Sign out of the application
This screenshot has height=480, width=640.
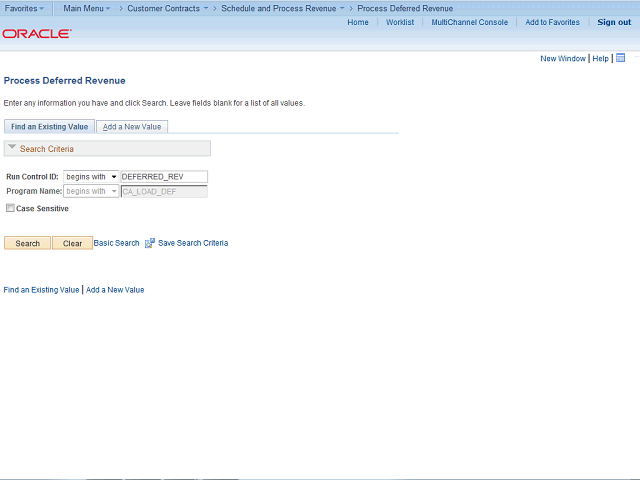[x=614, y=22]
